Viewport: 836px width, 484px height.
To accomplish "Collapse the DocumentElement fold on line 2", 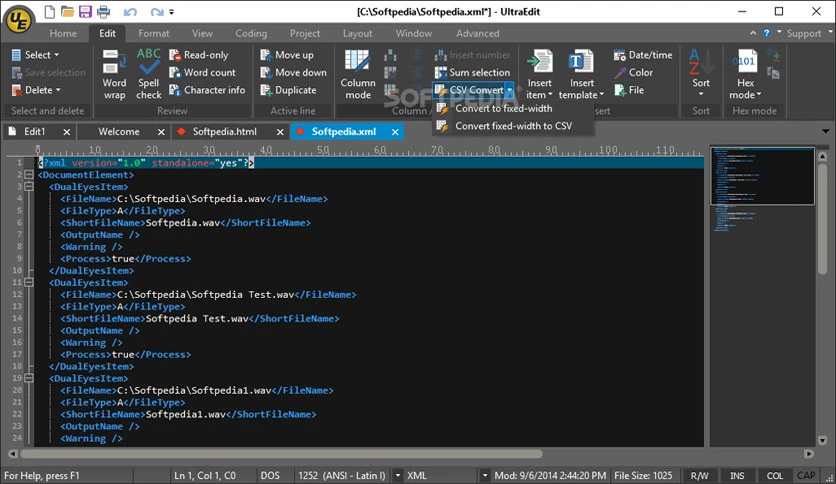I will (29, 175).
